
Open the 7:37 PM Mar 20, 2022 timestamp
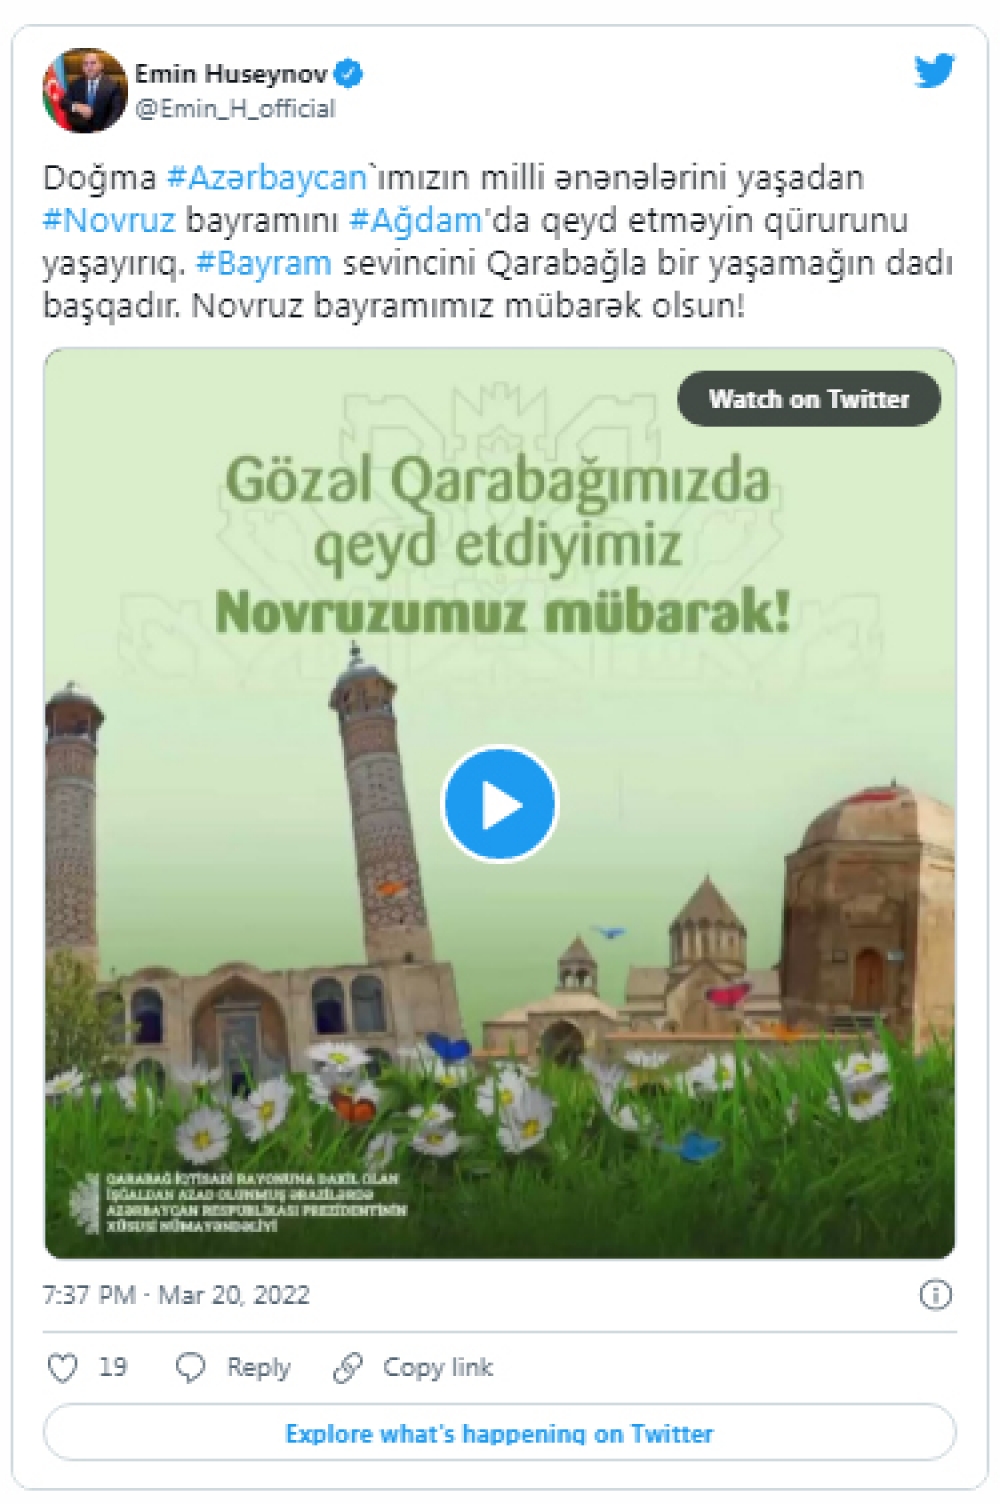[176, 1295]
